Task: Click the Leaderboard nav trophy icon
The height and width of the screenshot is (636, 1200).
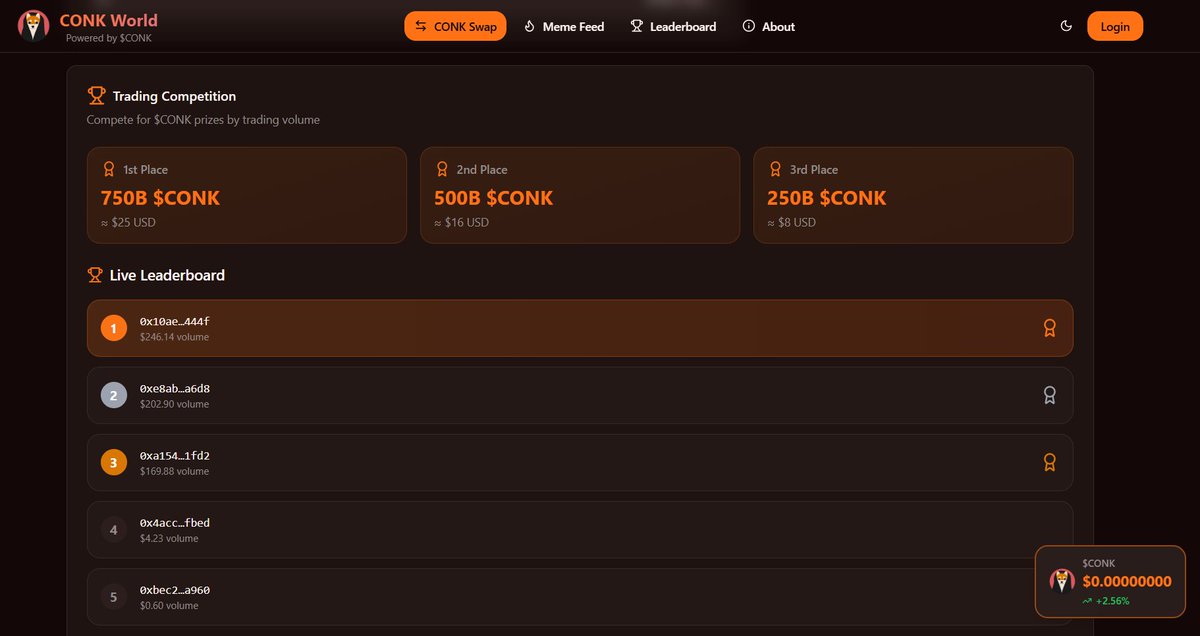Action: (x=637, y=26)
